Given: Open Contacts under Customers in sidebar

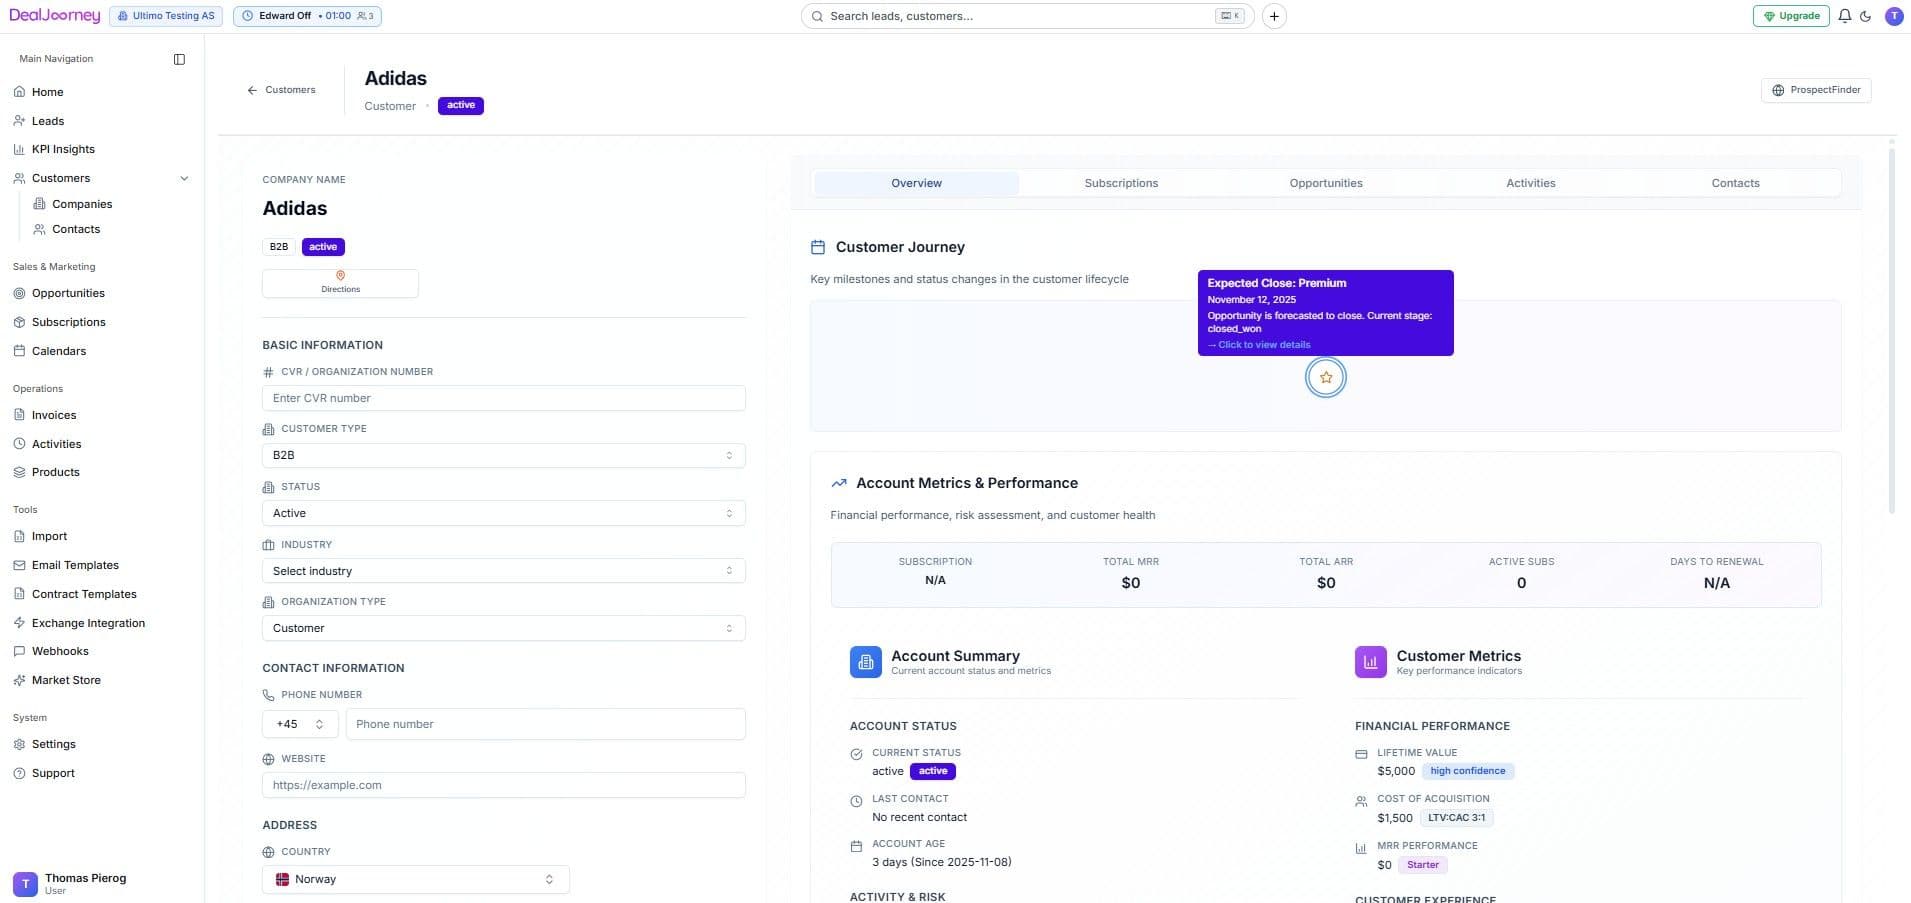Looking at the screenshot, I should [x=76, y=229].
